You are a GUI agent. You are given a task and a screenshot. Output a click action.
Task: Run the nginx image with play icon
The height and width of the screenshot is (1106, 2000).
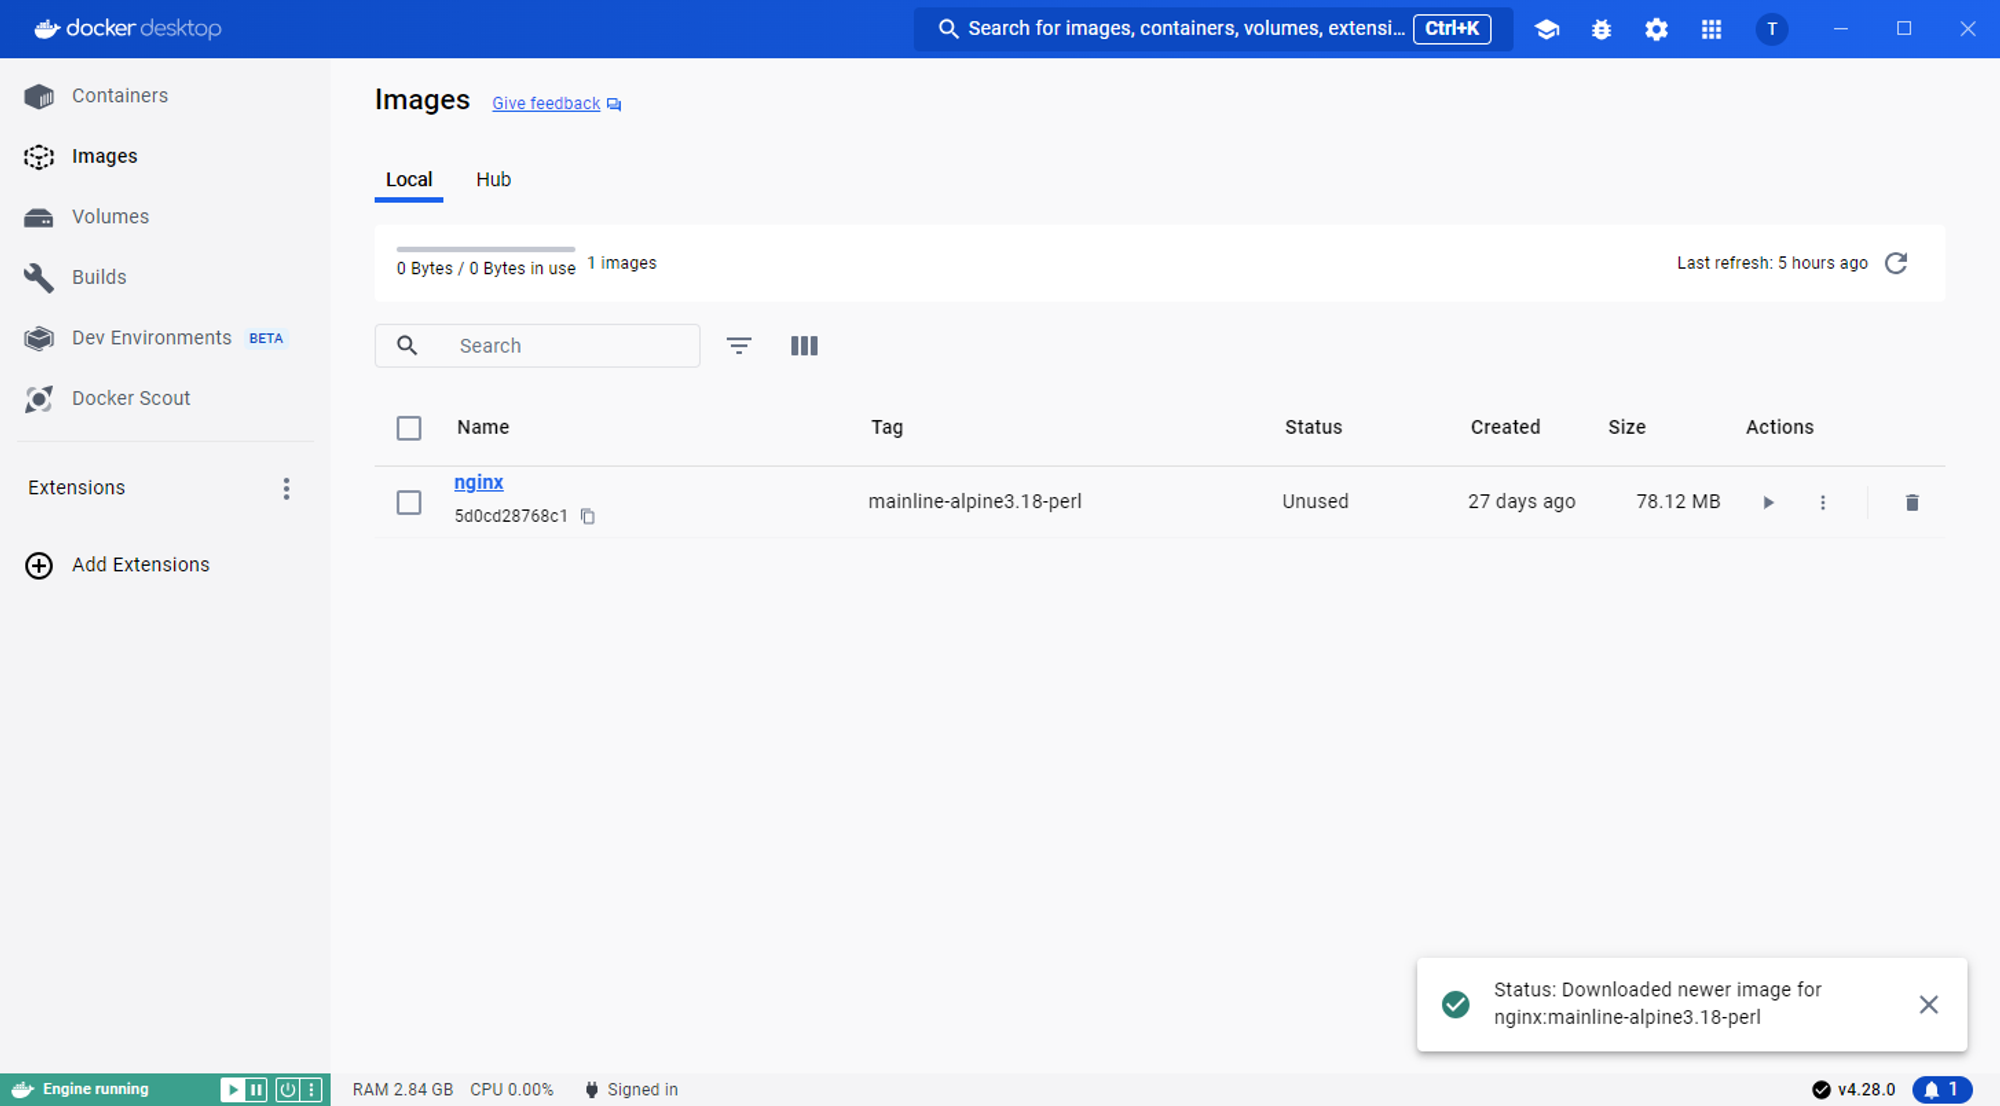click(x=1768, y=502)
